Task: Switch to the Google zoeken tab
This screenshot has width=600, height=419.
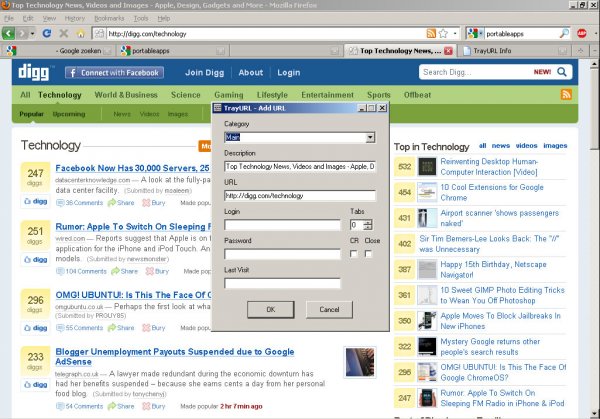Action: pos(59,51)
